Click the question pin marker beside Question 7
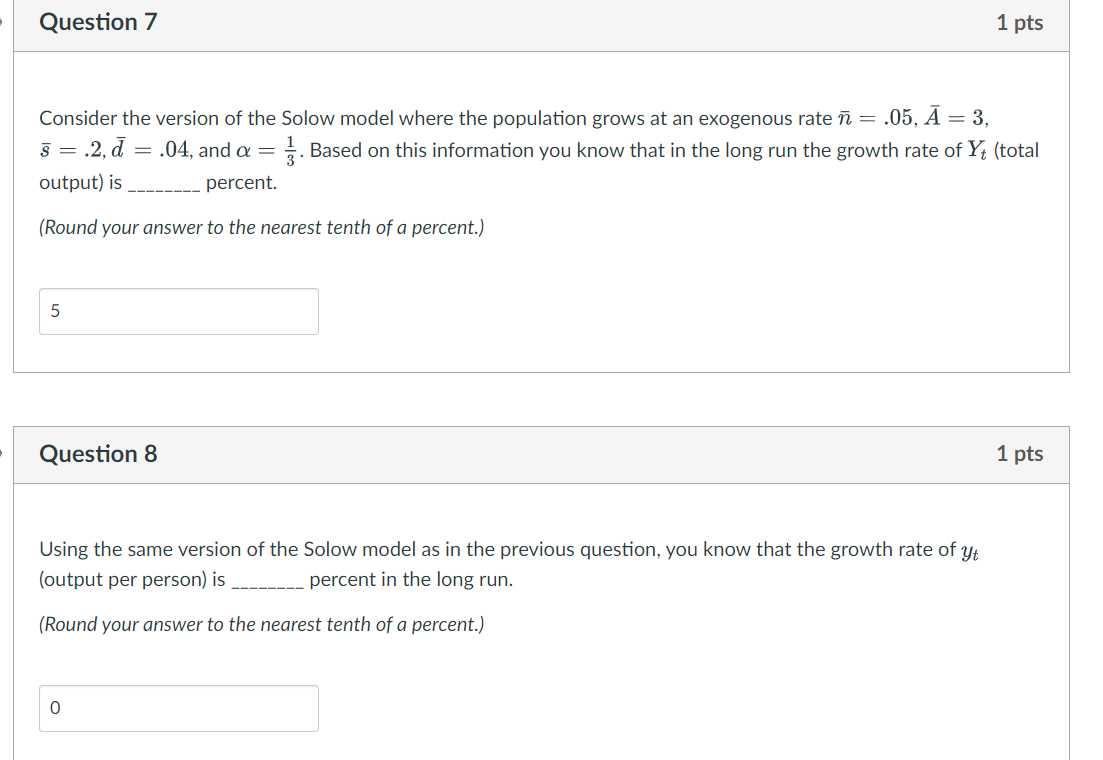This screenshot has width=1103, height=760. point(3,22)
